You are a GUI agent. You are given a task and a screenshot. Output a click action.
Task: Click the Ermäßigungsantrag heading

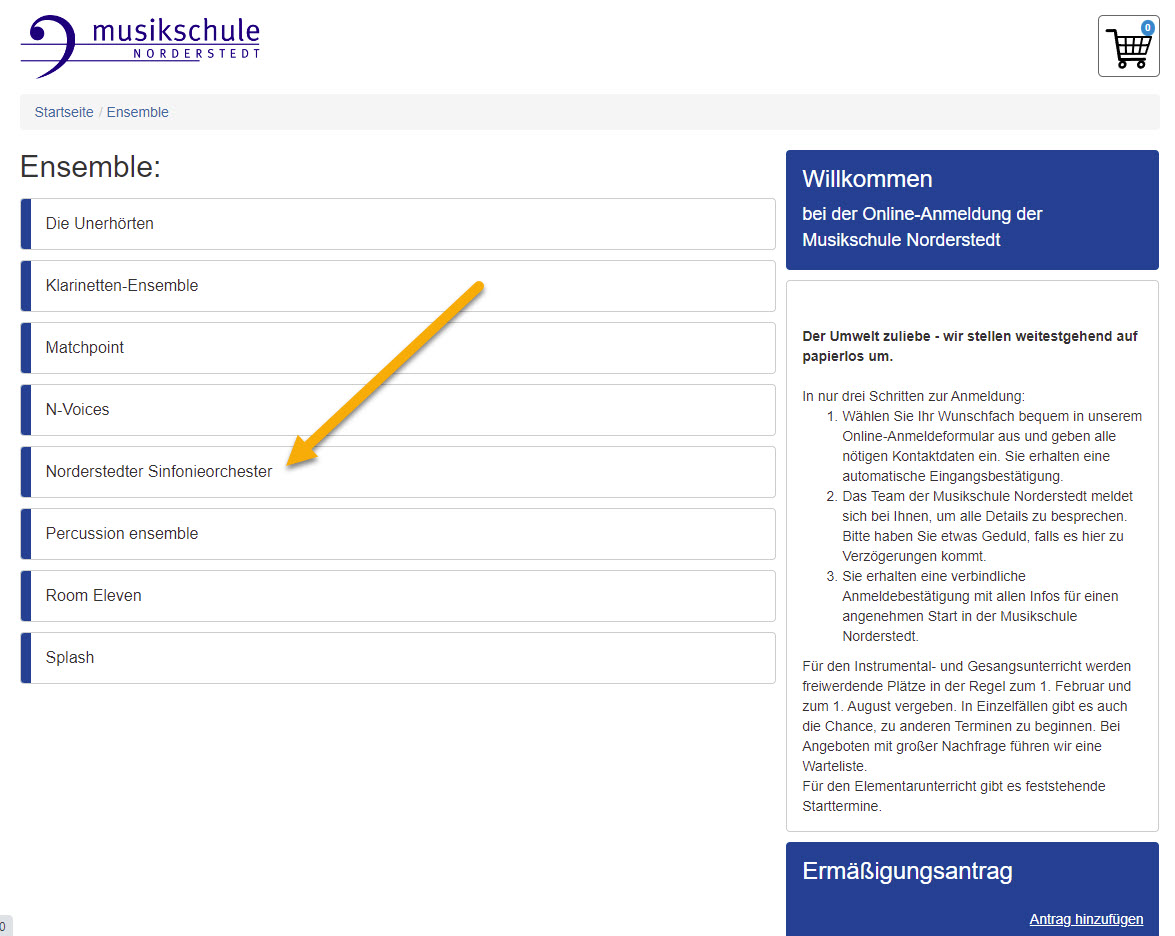pyautogui.click(x=907, y=871)
